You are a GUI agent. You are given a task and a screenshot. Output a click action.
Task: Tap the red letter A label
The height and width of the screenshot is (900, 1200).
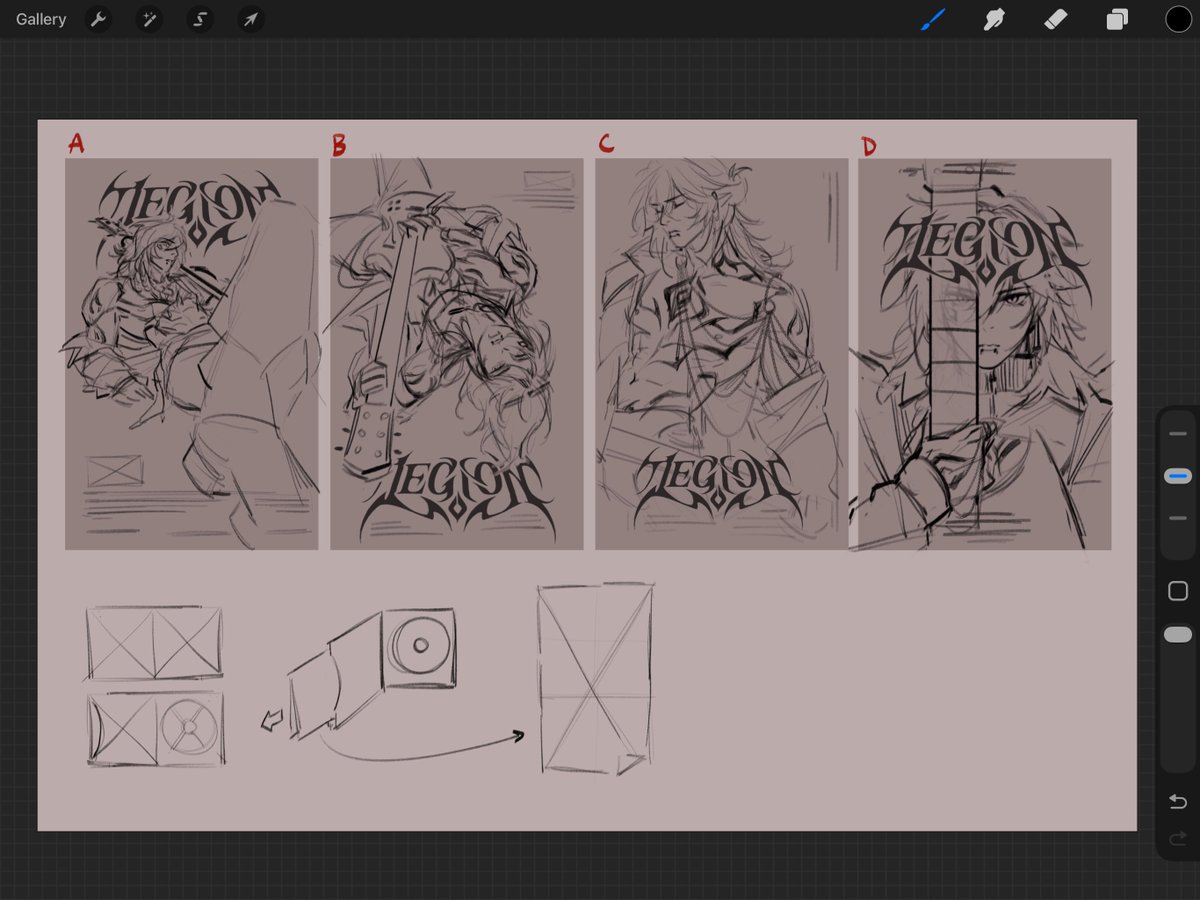coord(76,143)
